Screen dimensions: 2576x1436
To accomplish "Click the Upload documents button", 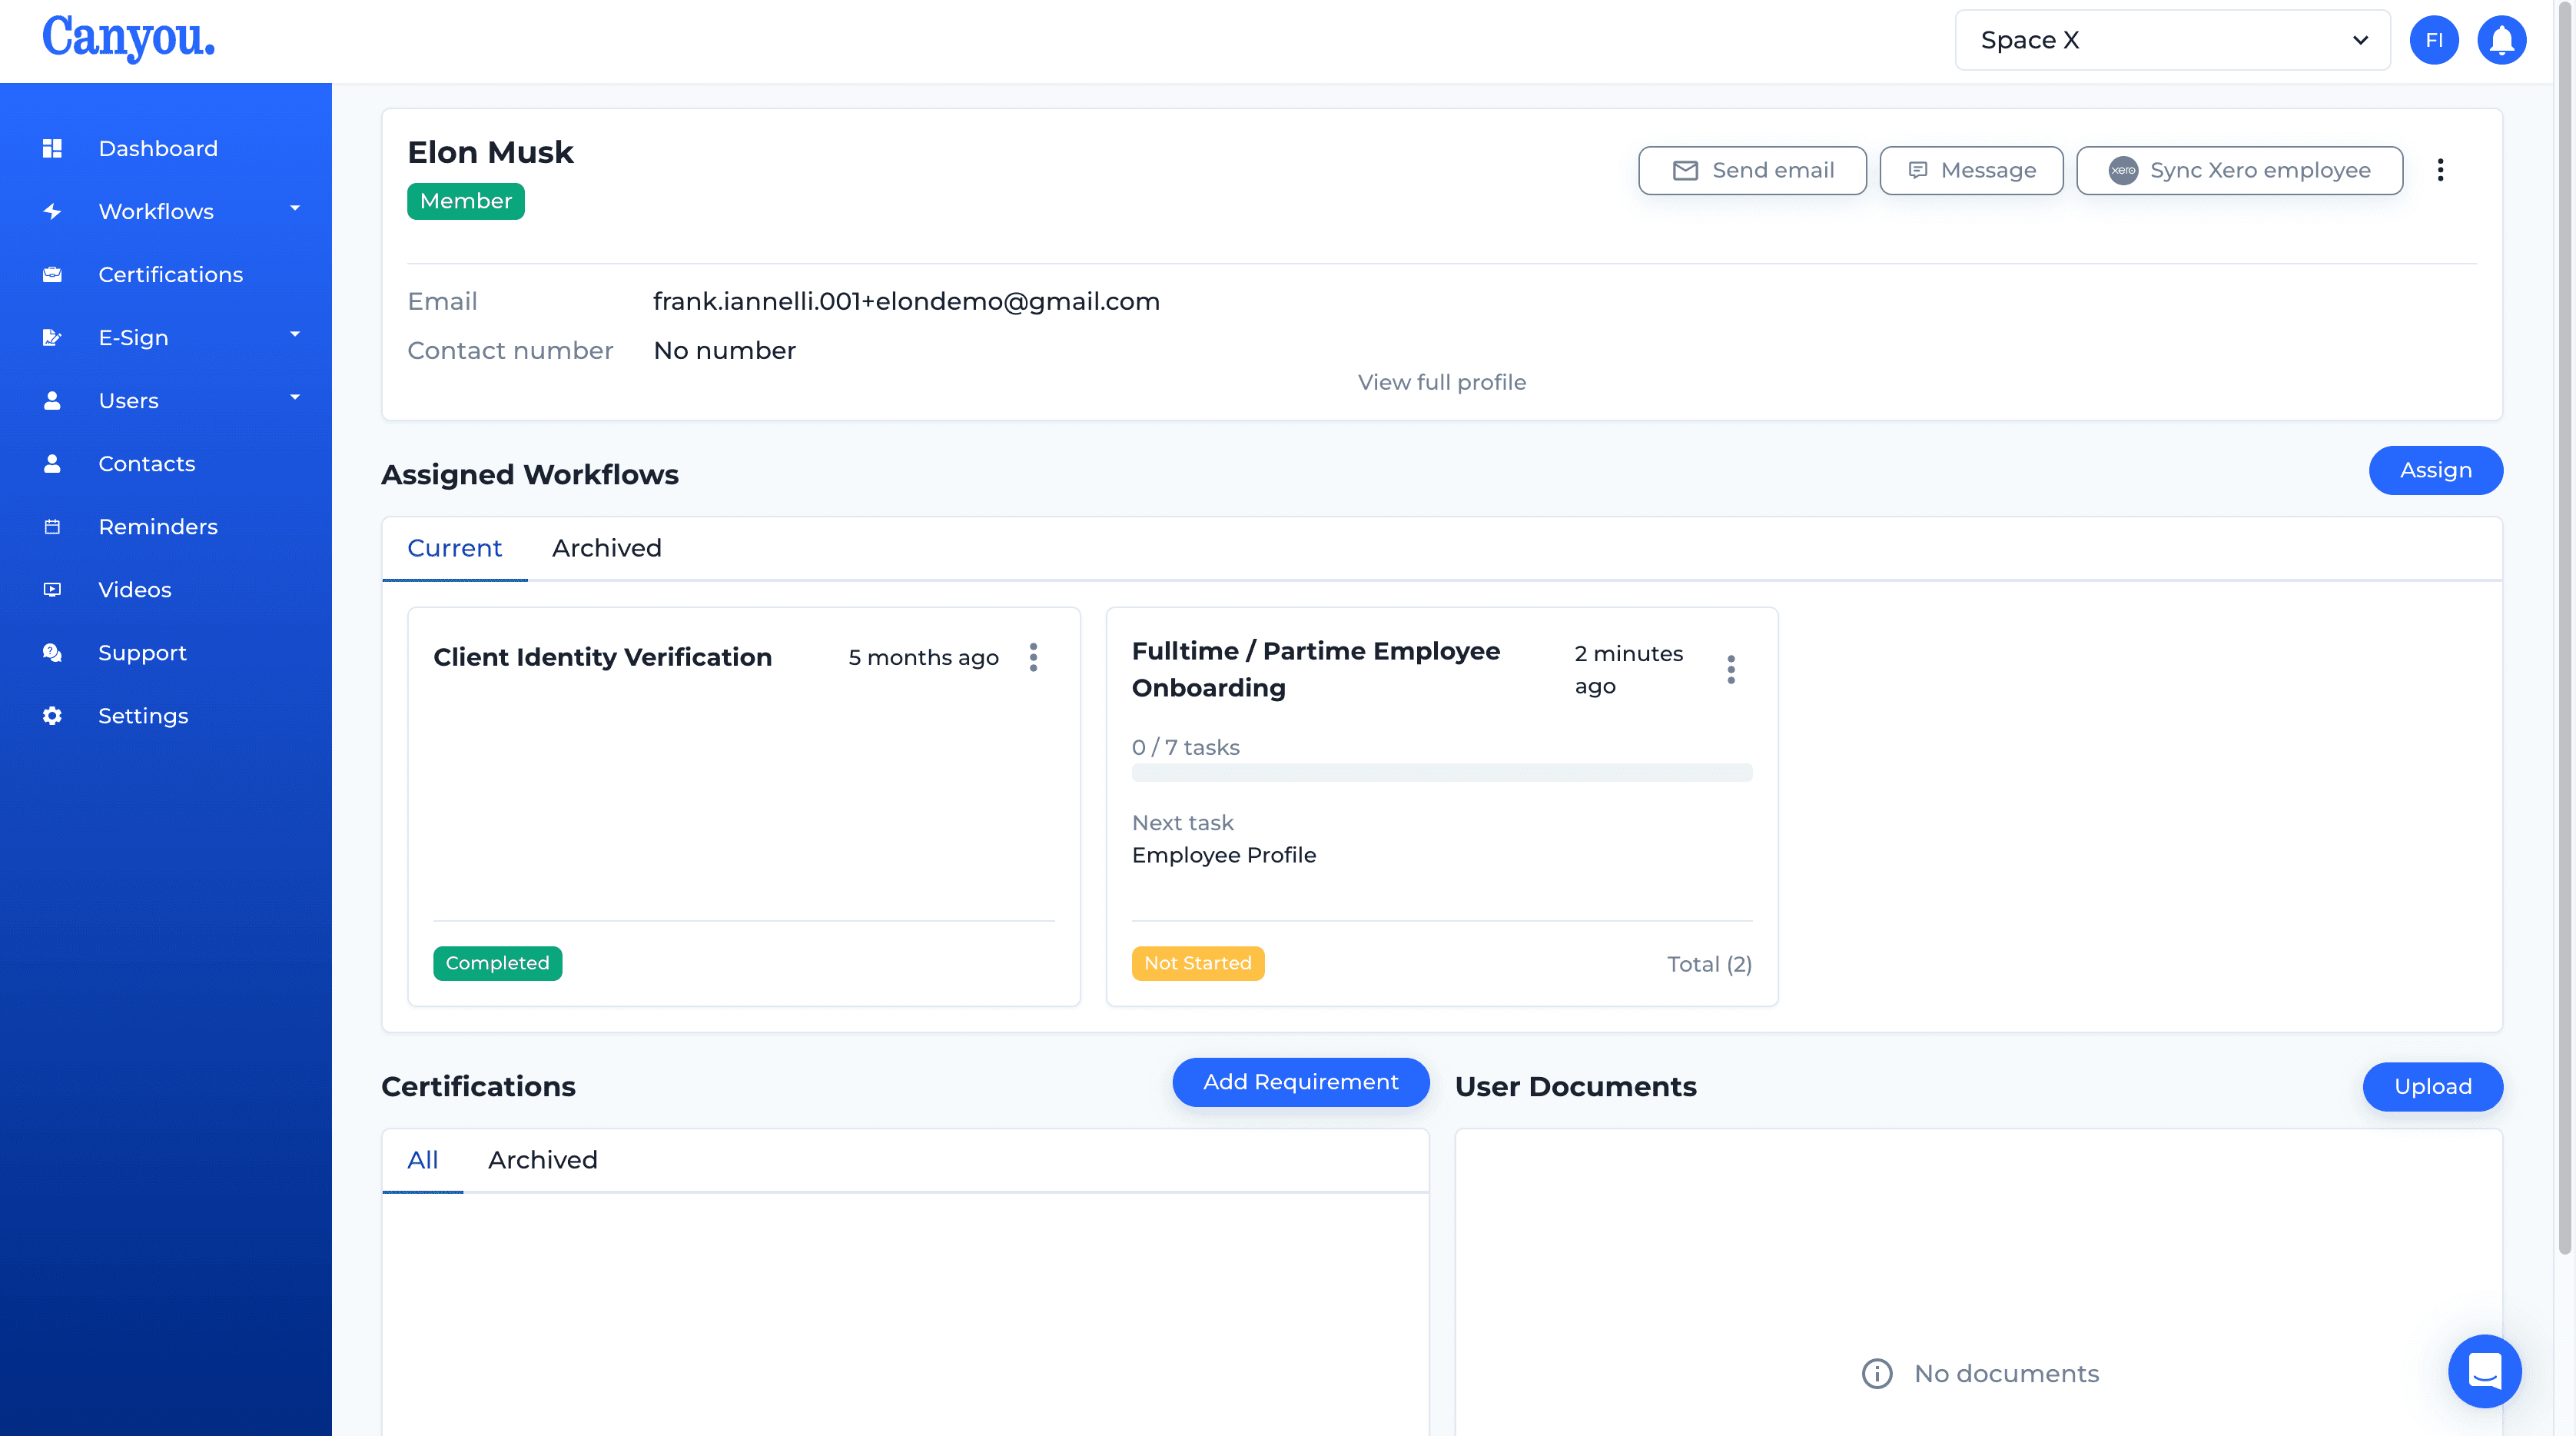I will coord(2432,1086).
